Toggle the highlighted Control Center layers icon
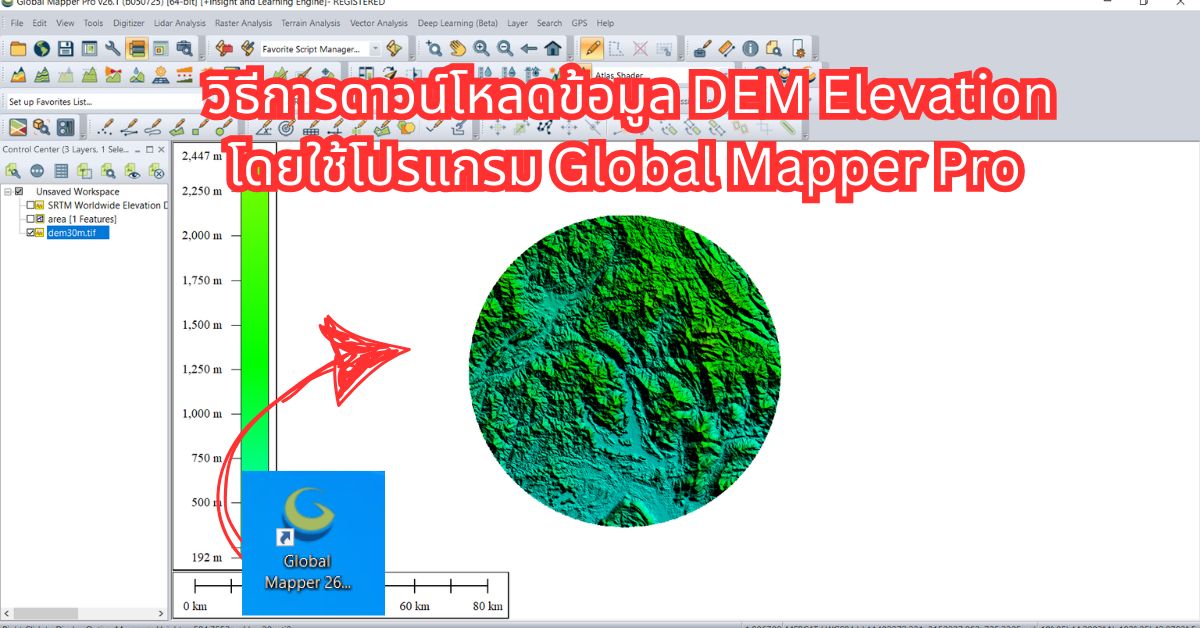Image resolution: width=1200 pixels, height=628 pixels. (137, 48)
